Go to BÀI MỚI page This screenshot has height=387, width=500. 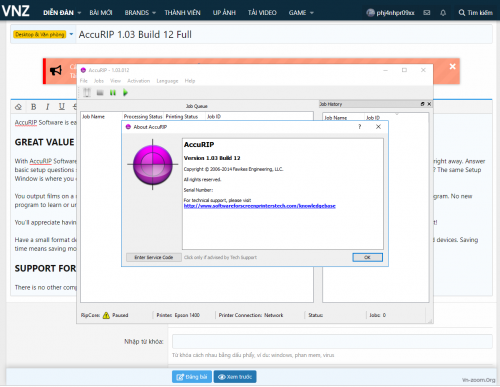101,13
